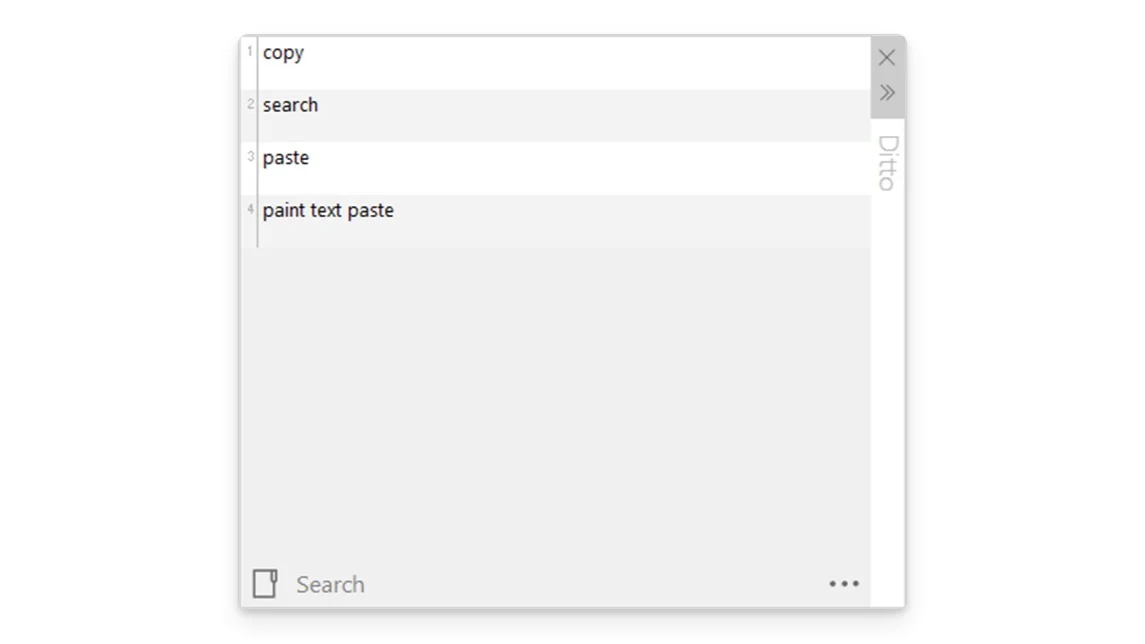This screenshot has width=1145, height=644.
Task: Click row number 1 beside "copy"
Action: (249, 51)
